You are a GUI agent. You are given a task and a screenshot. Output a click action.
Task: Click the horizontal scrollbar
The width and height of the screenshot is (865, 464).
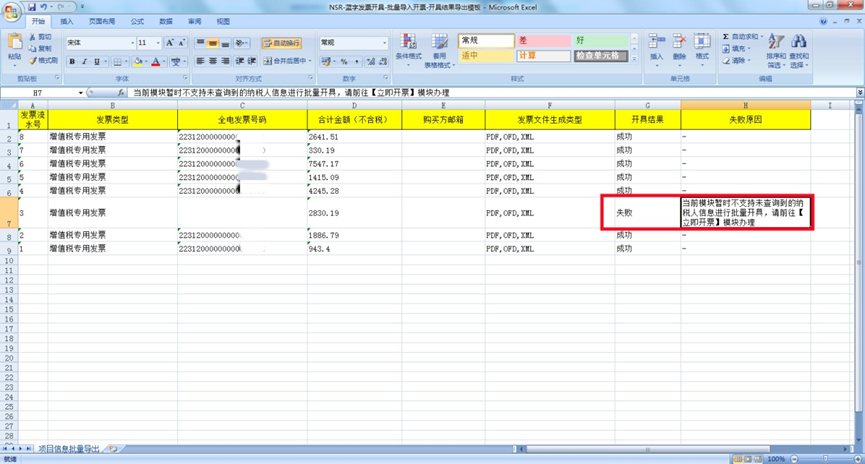(x=648, y=449)
